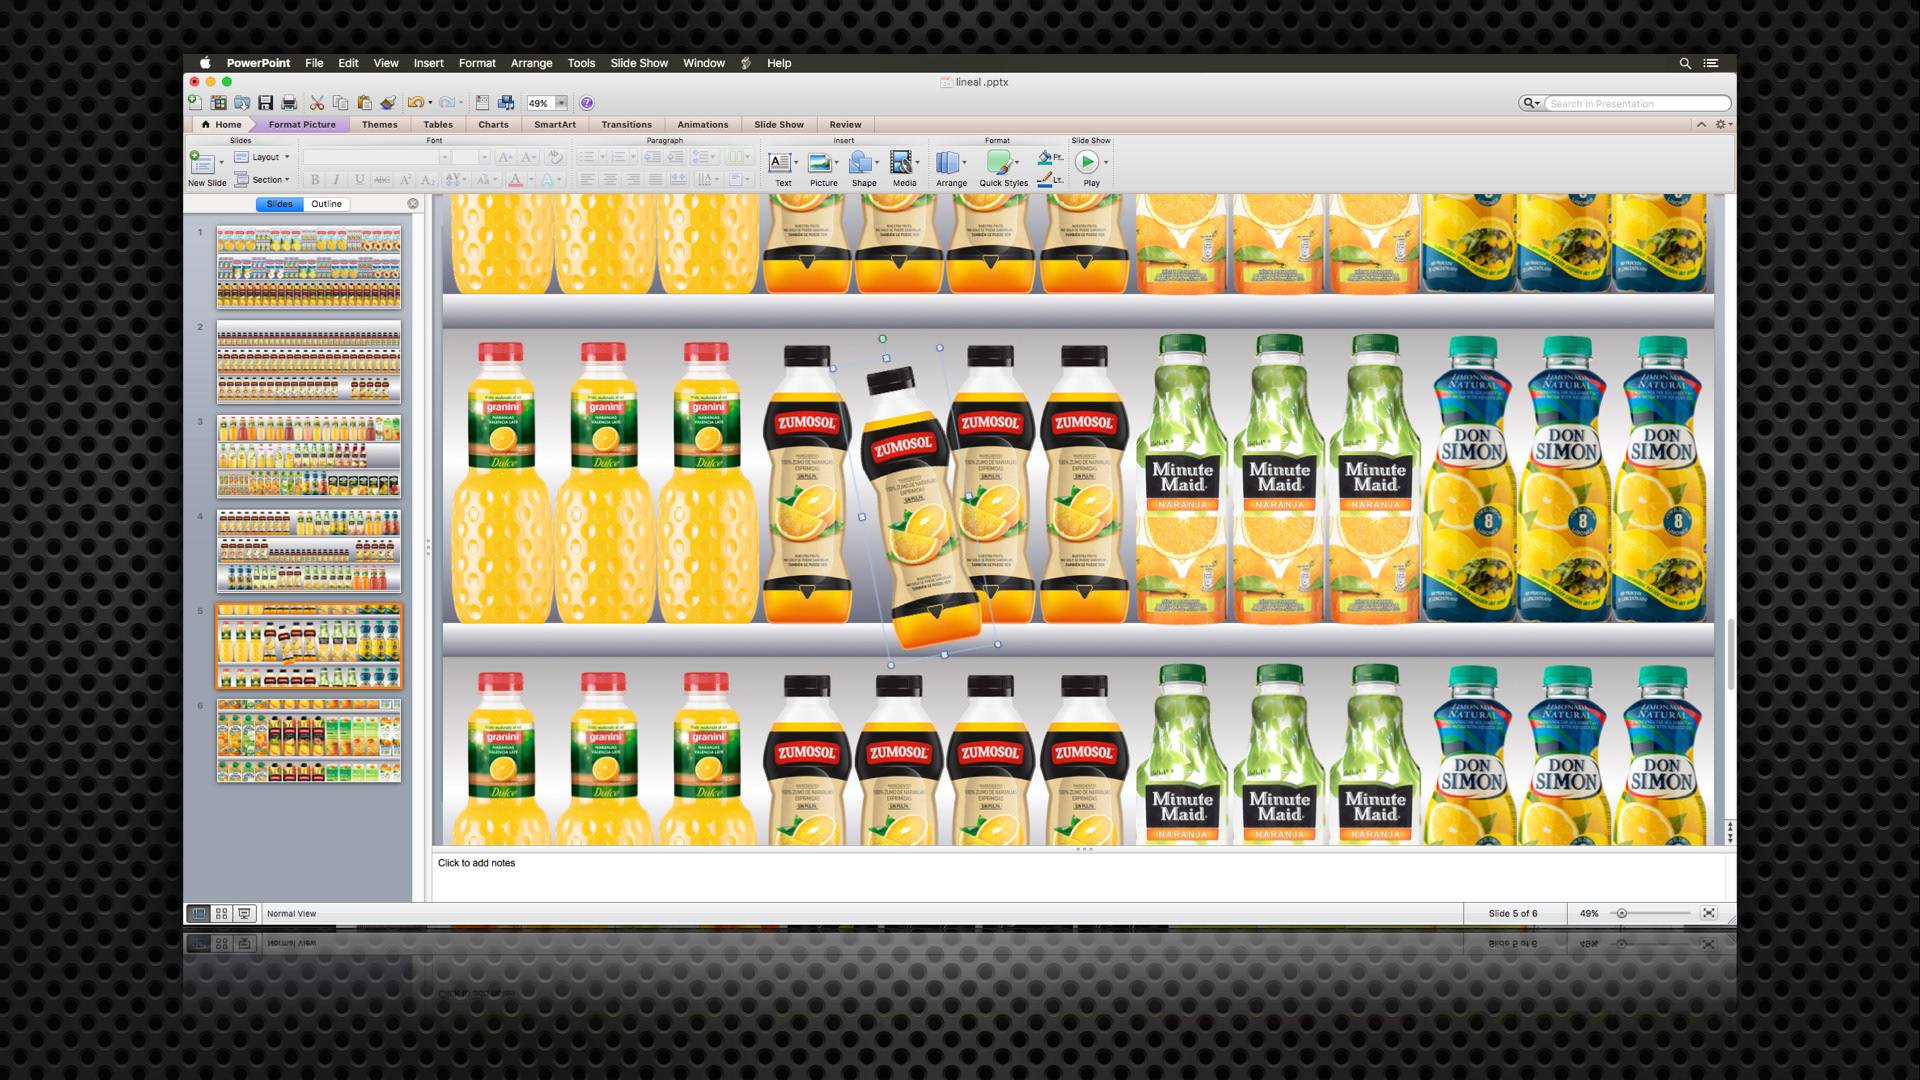Close the slides panel with X button

(x=413, y=204)
